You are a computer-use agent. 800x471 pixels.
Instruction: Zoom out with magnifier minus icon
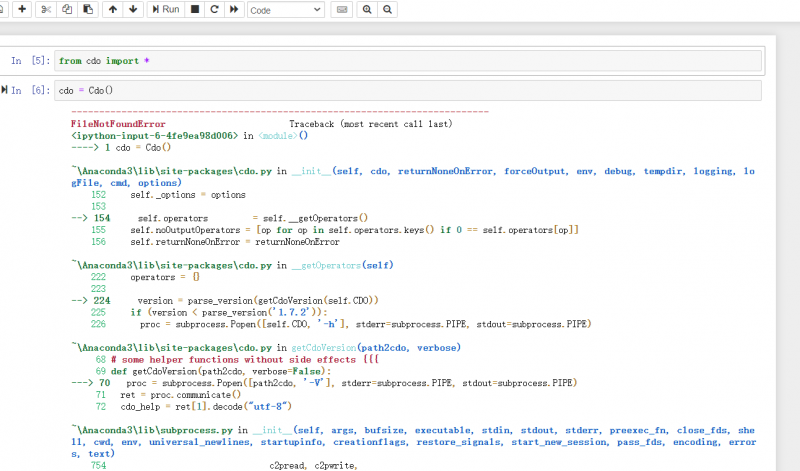point(387,9)
